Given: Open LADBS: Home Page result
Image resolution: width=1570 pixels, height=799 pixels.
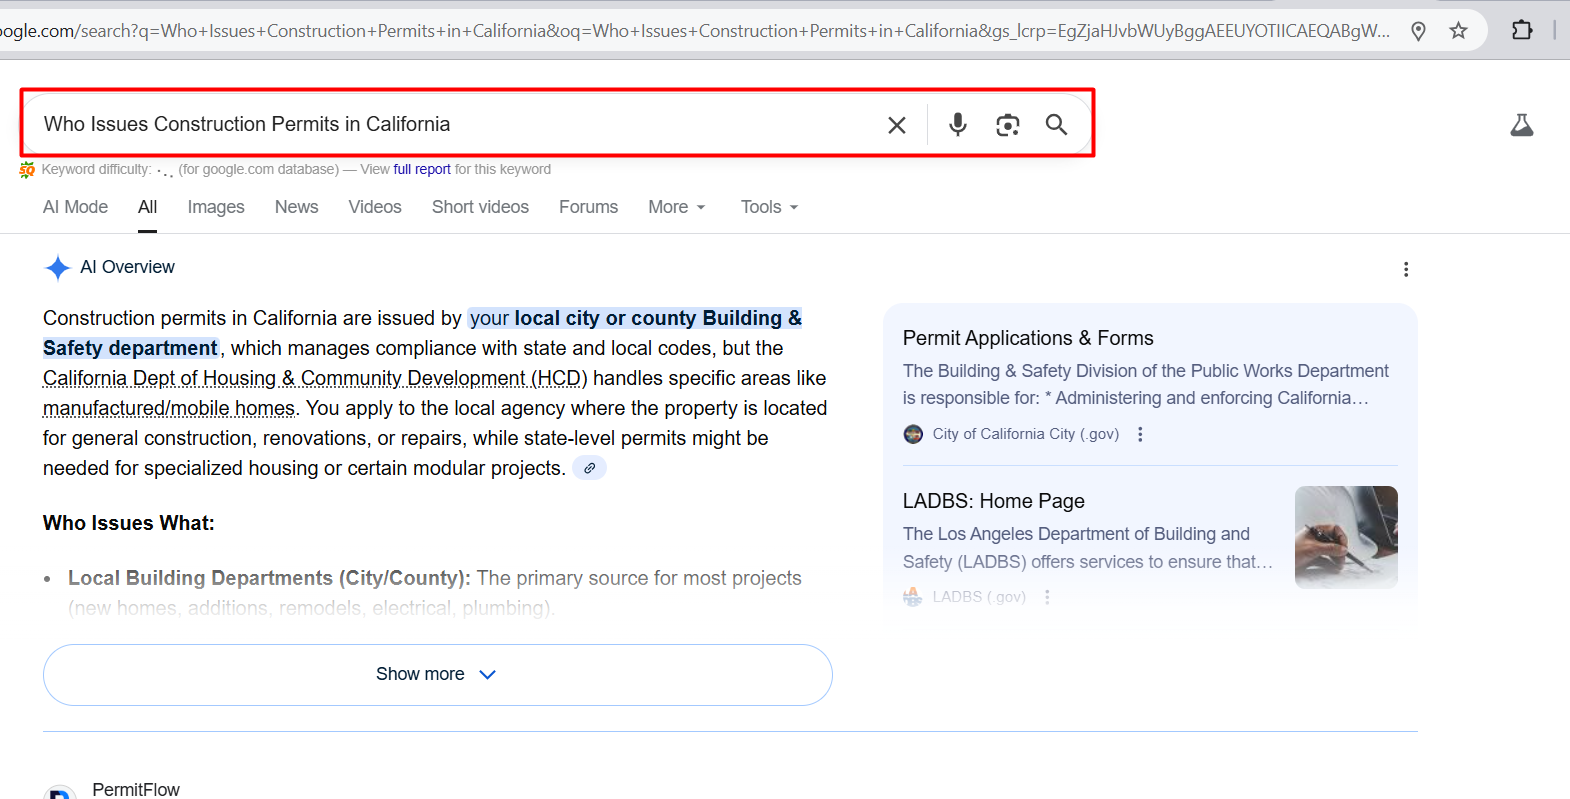Looking at the screenshot, I should click(994, 501).
